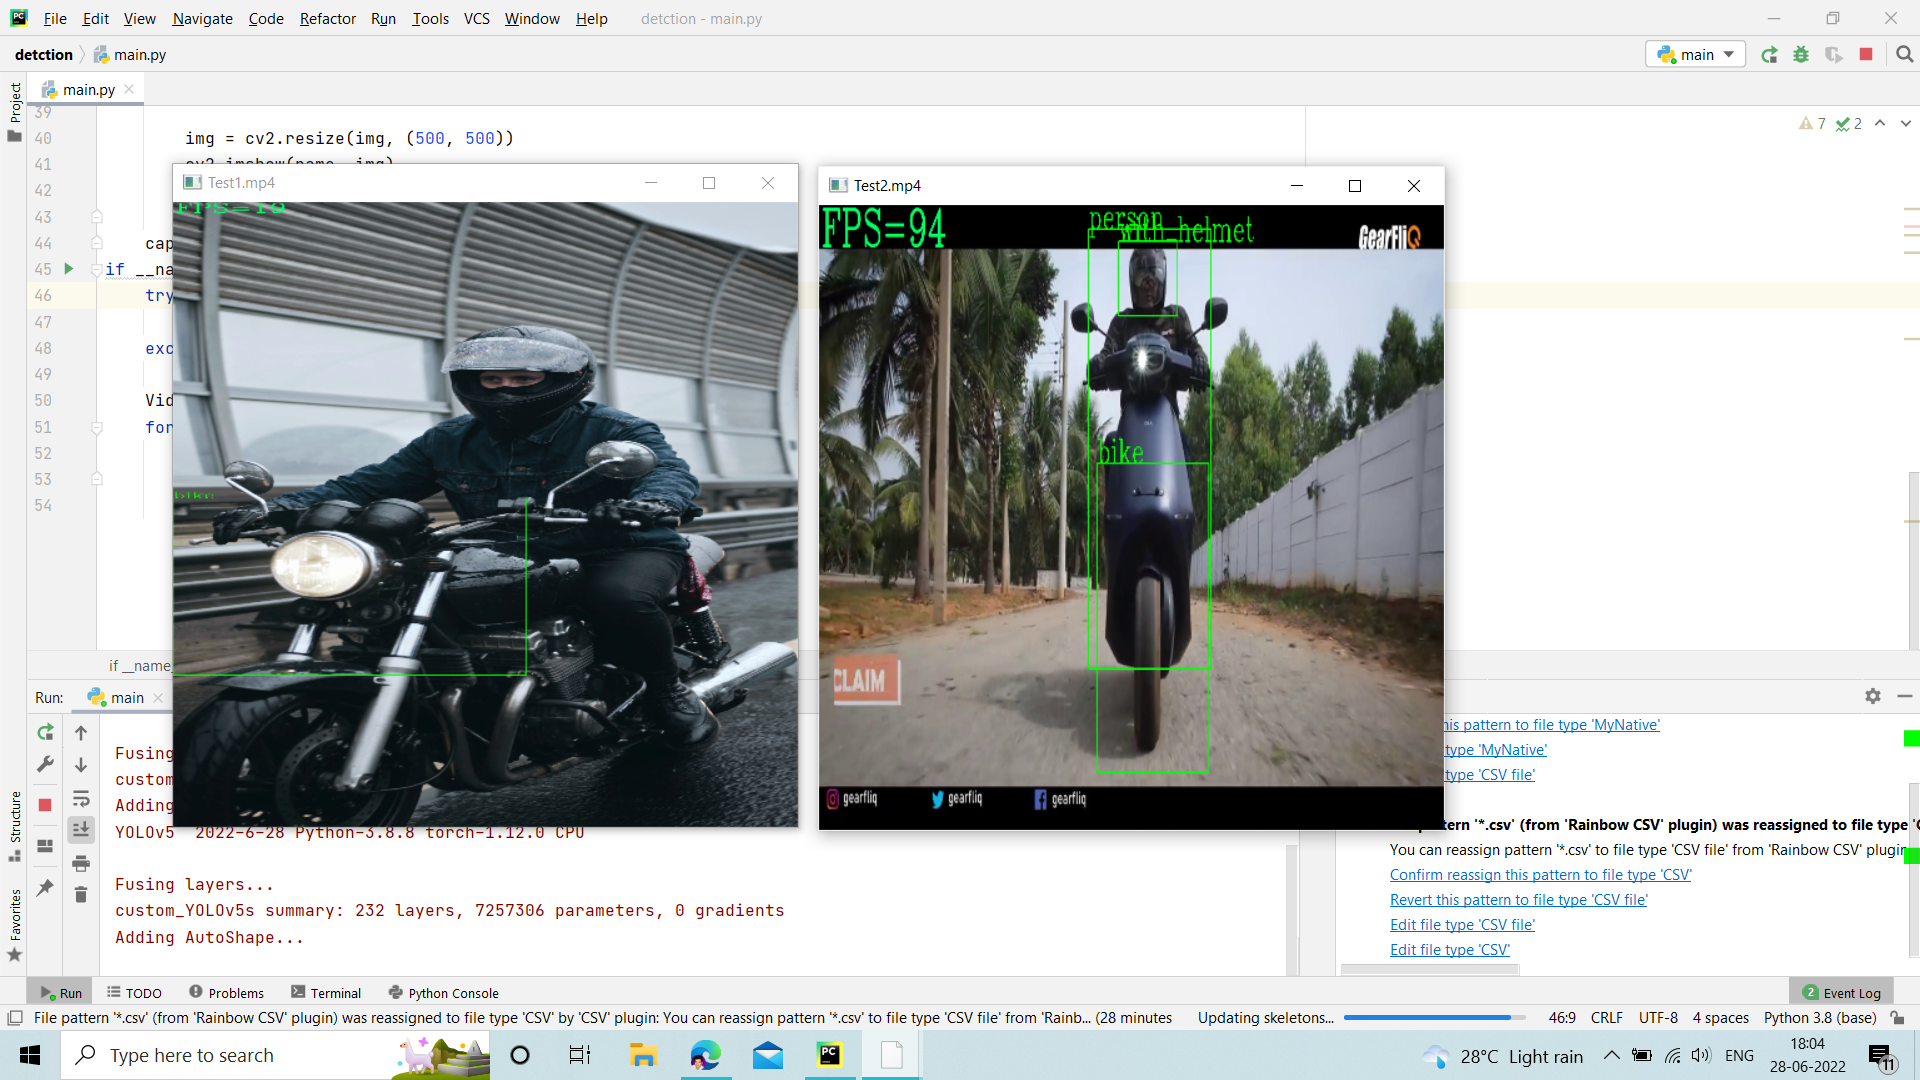Open the Navigate menu
The image size is (1920, 1080).
pos(202,18)
